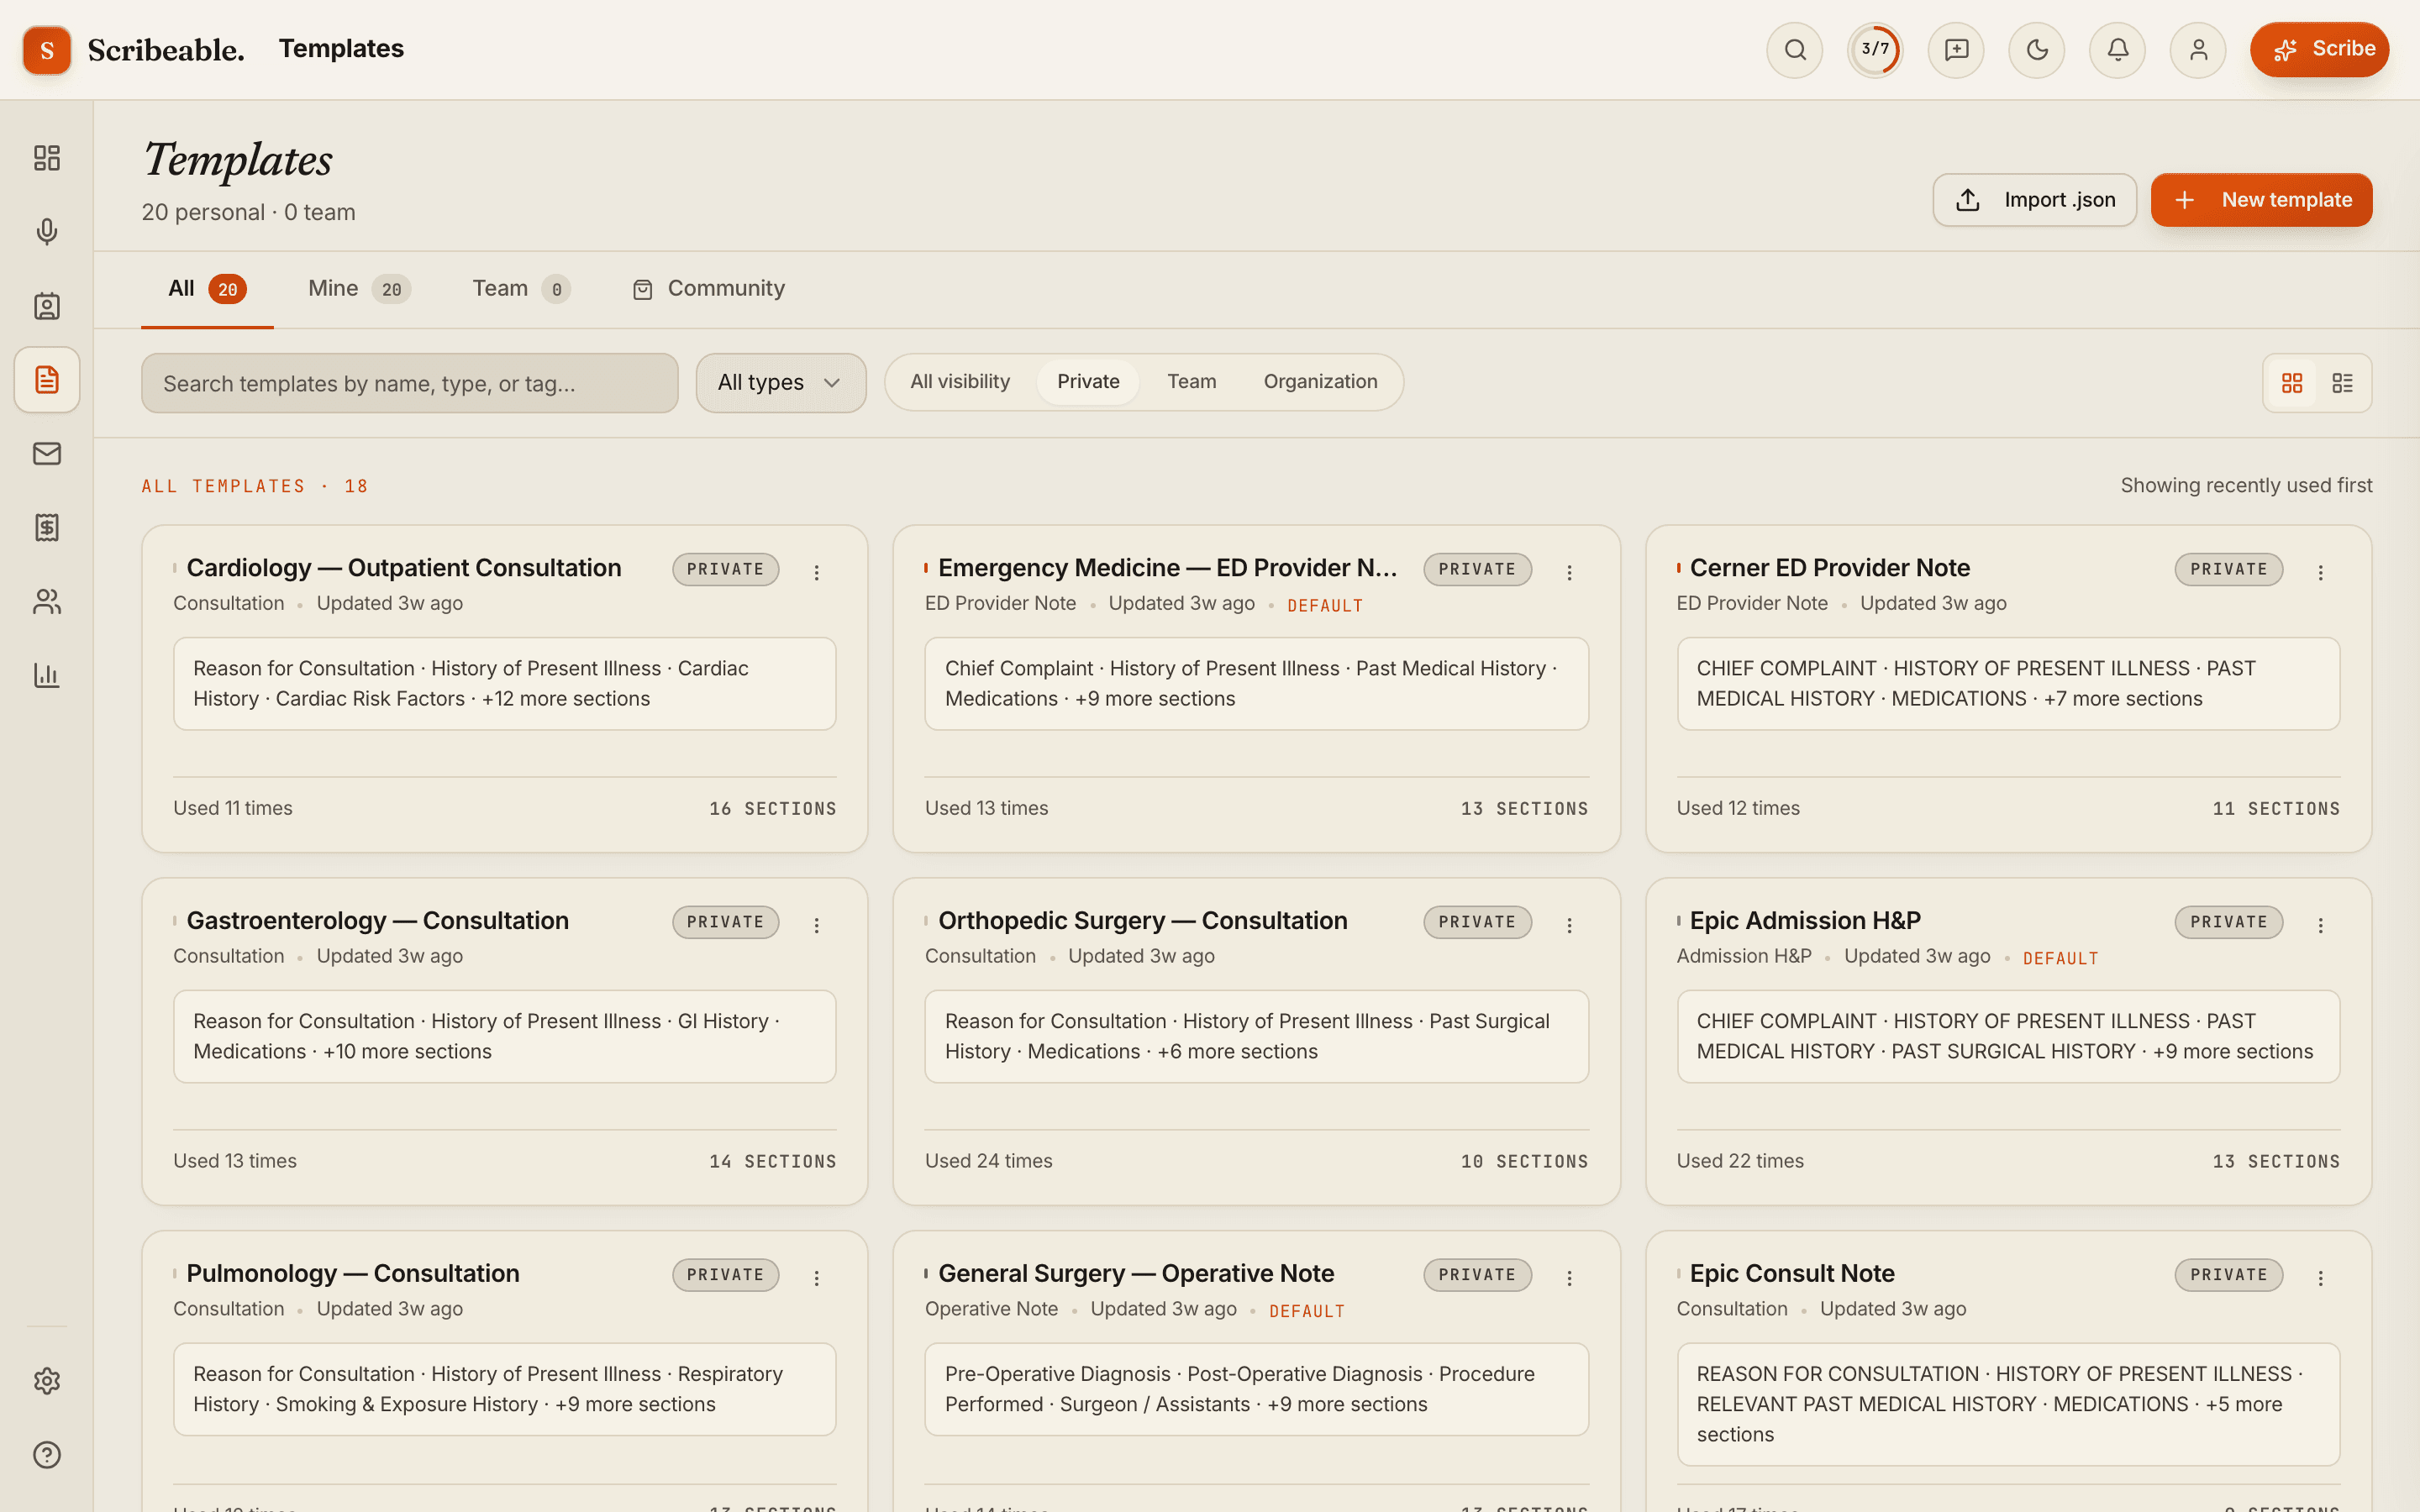Open options menu for Cerner ED Provider Note

pos(2321,573)
